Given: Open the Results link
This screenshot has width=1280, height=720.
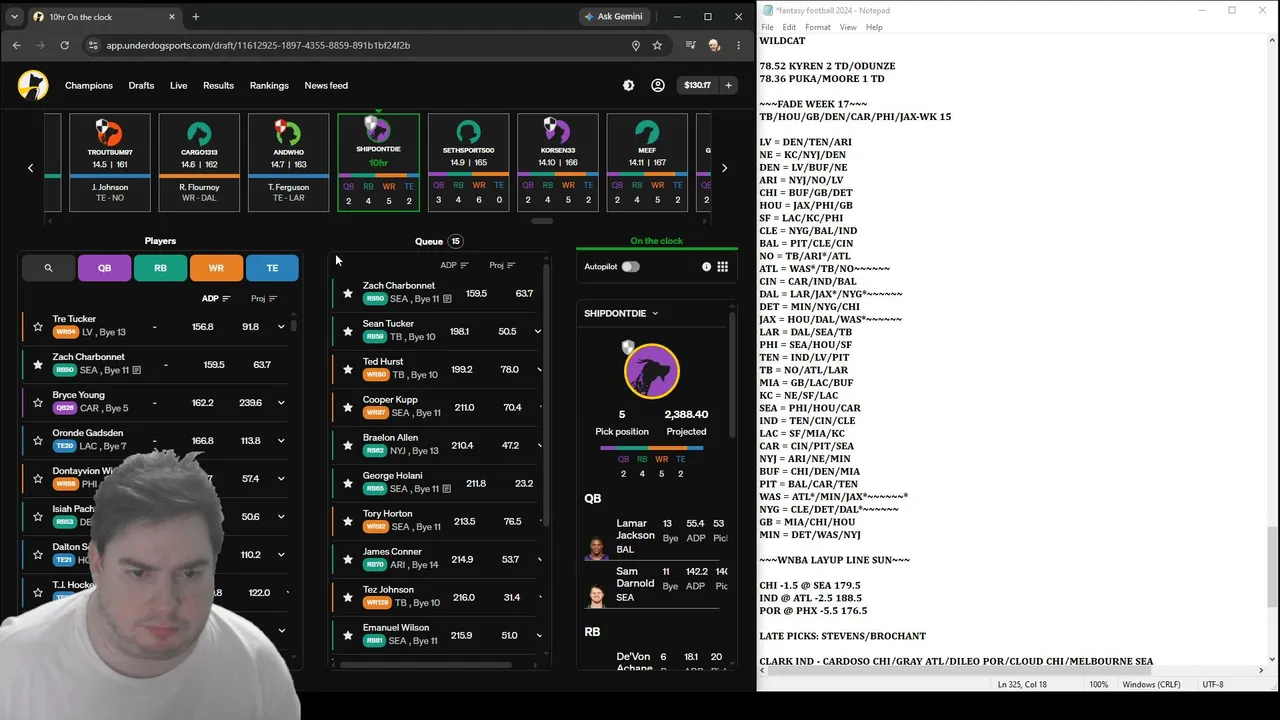Looking at the screenshot, I should pyautogui.click(x=218, y=85).
